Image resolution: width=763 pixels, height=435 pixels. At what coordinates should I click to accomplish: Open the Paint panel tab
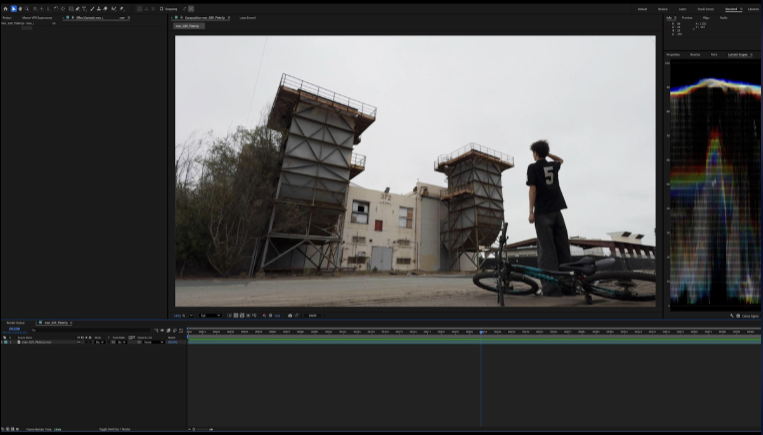714,54
